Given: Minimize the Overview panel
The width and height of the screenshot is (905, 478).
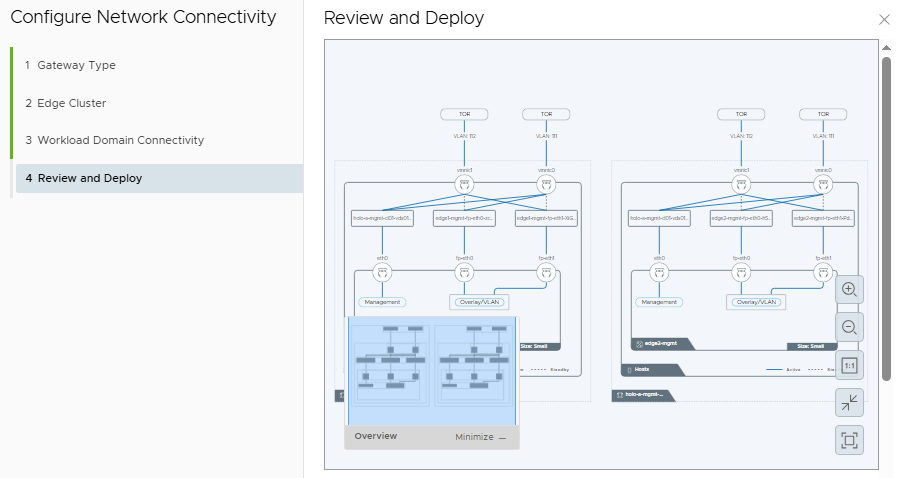Looking at the screenshot, I should click(x=480, y=437).
